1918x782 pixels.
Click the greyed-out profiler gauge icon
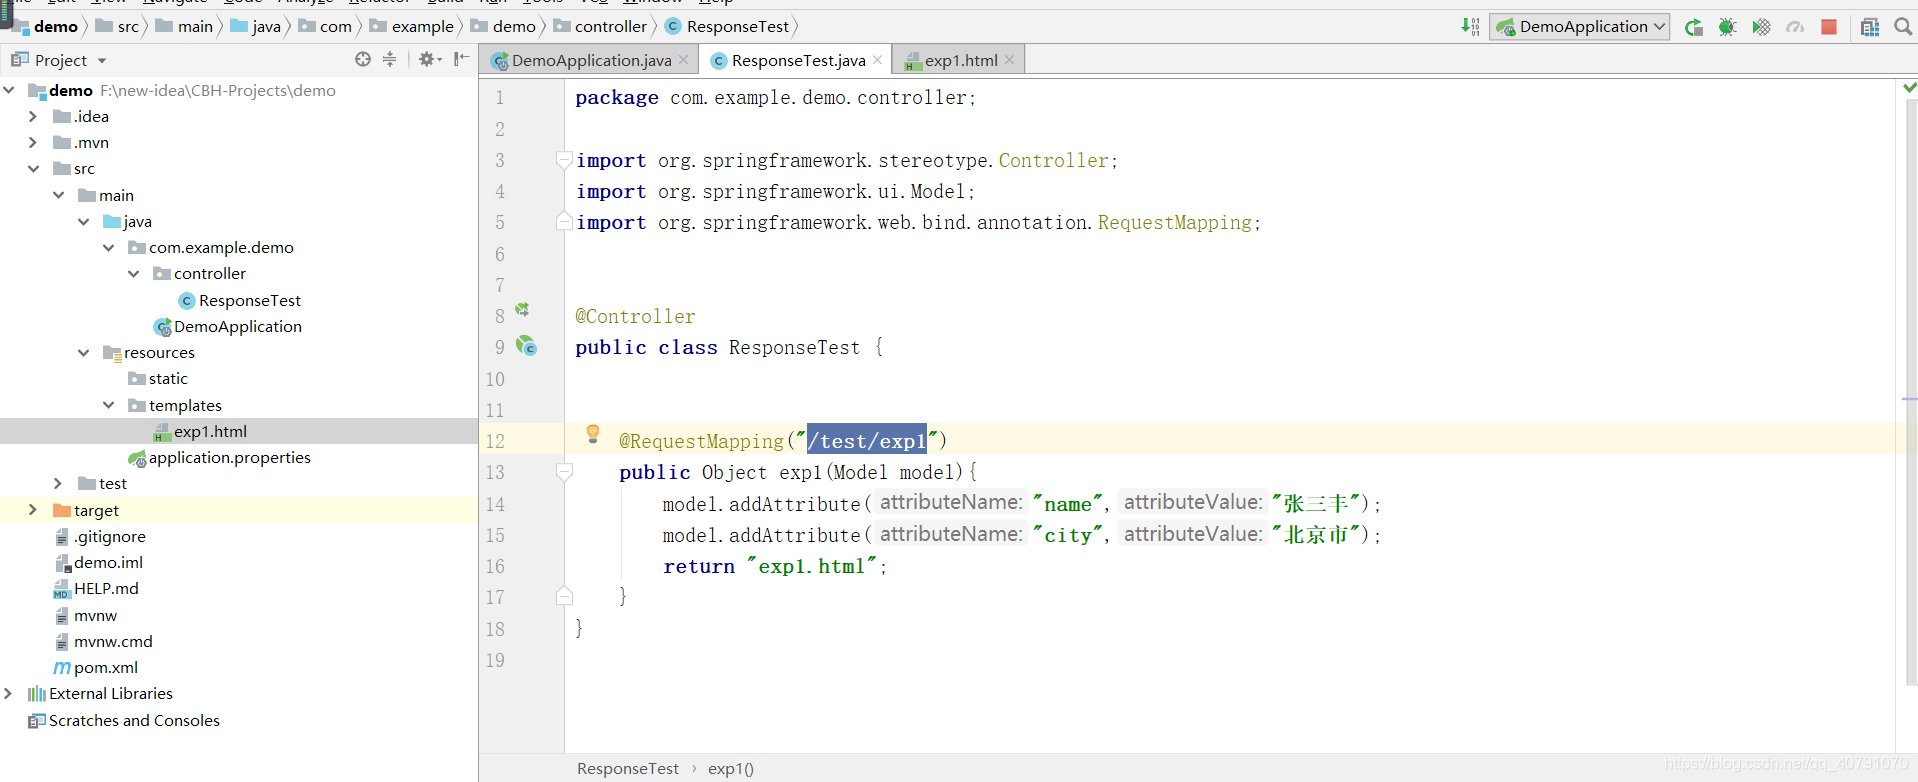coord(1795,27)
